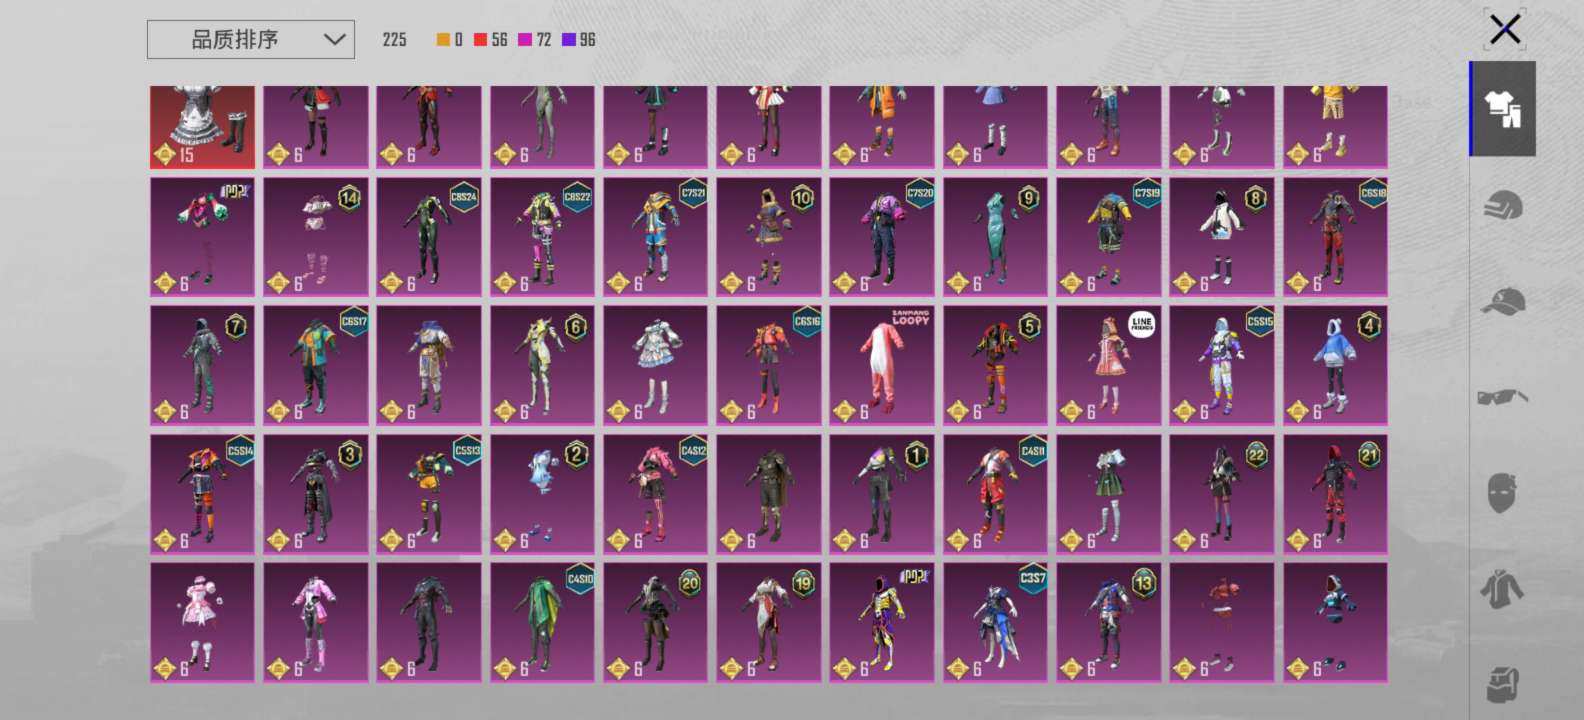The width and height of the screenshot is (1584, 720).
Task: Select the red maid outfit, level 15
Action: coord(203,126)
